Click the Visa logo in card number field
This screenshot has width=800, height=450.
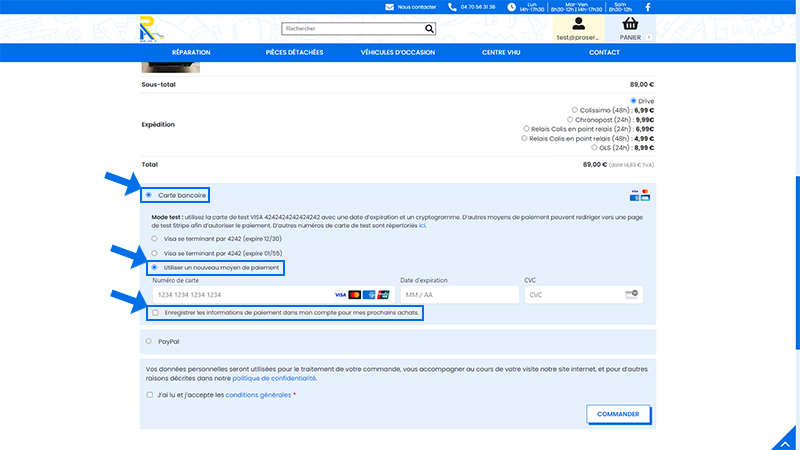(x=340, y=295)
